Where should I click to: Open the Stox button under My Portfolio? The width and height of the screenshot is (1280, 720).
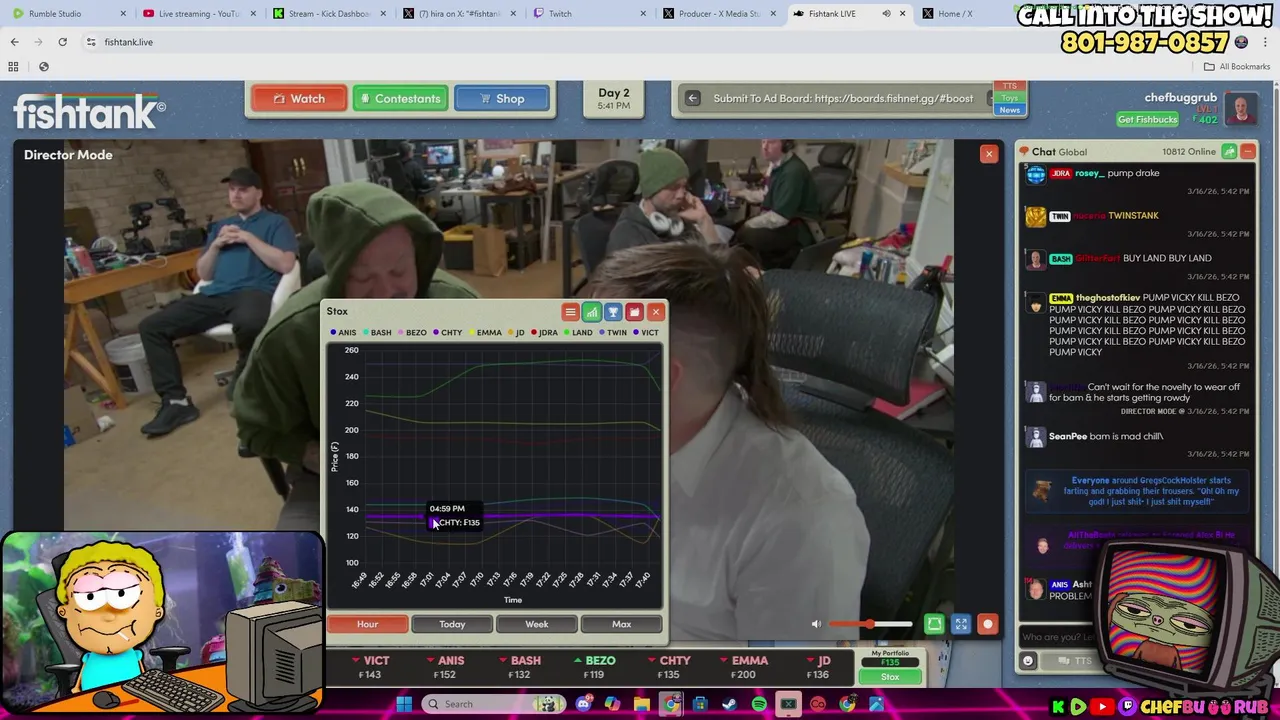pos(889,677)
